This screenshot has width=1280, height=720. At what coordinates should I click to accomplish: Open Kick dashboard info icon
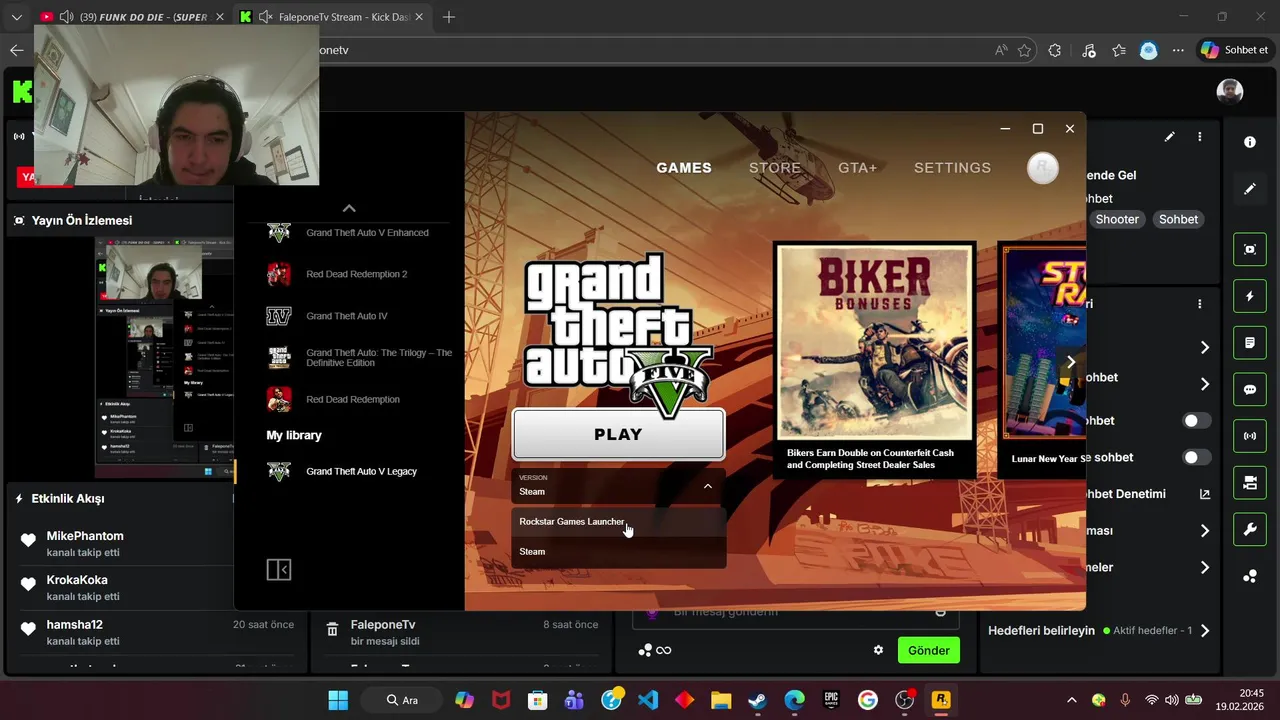coord(1250,142)
